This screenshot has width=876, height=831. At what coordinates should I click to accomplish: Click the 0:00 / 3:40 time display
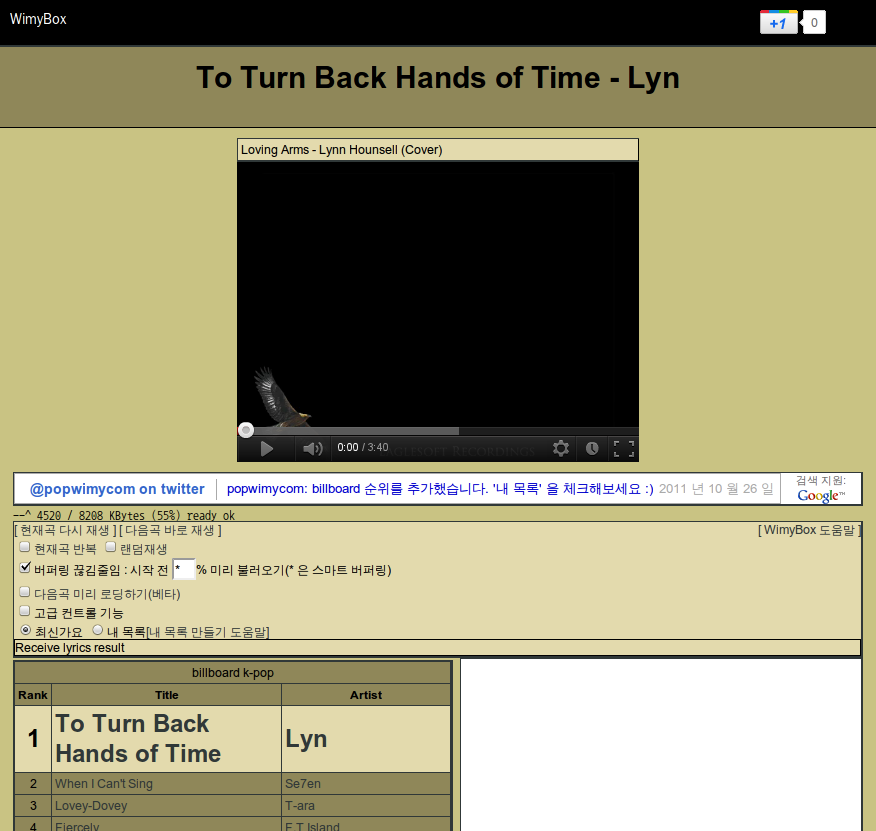[363, 448]
